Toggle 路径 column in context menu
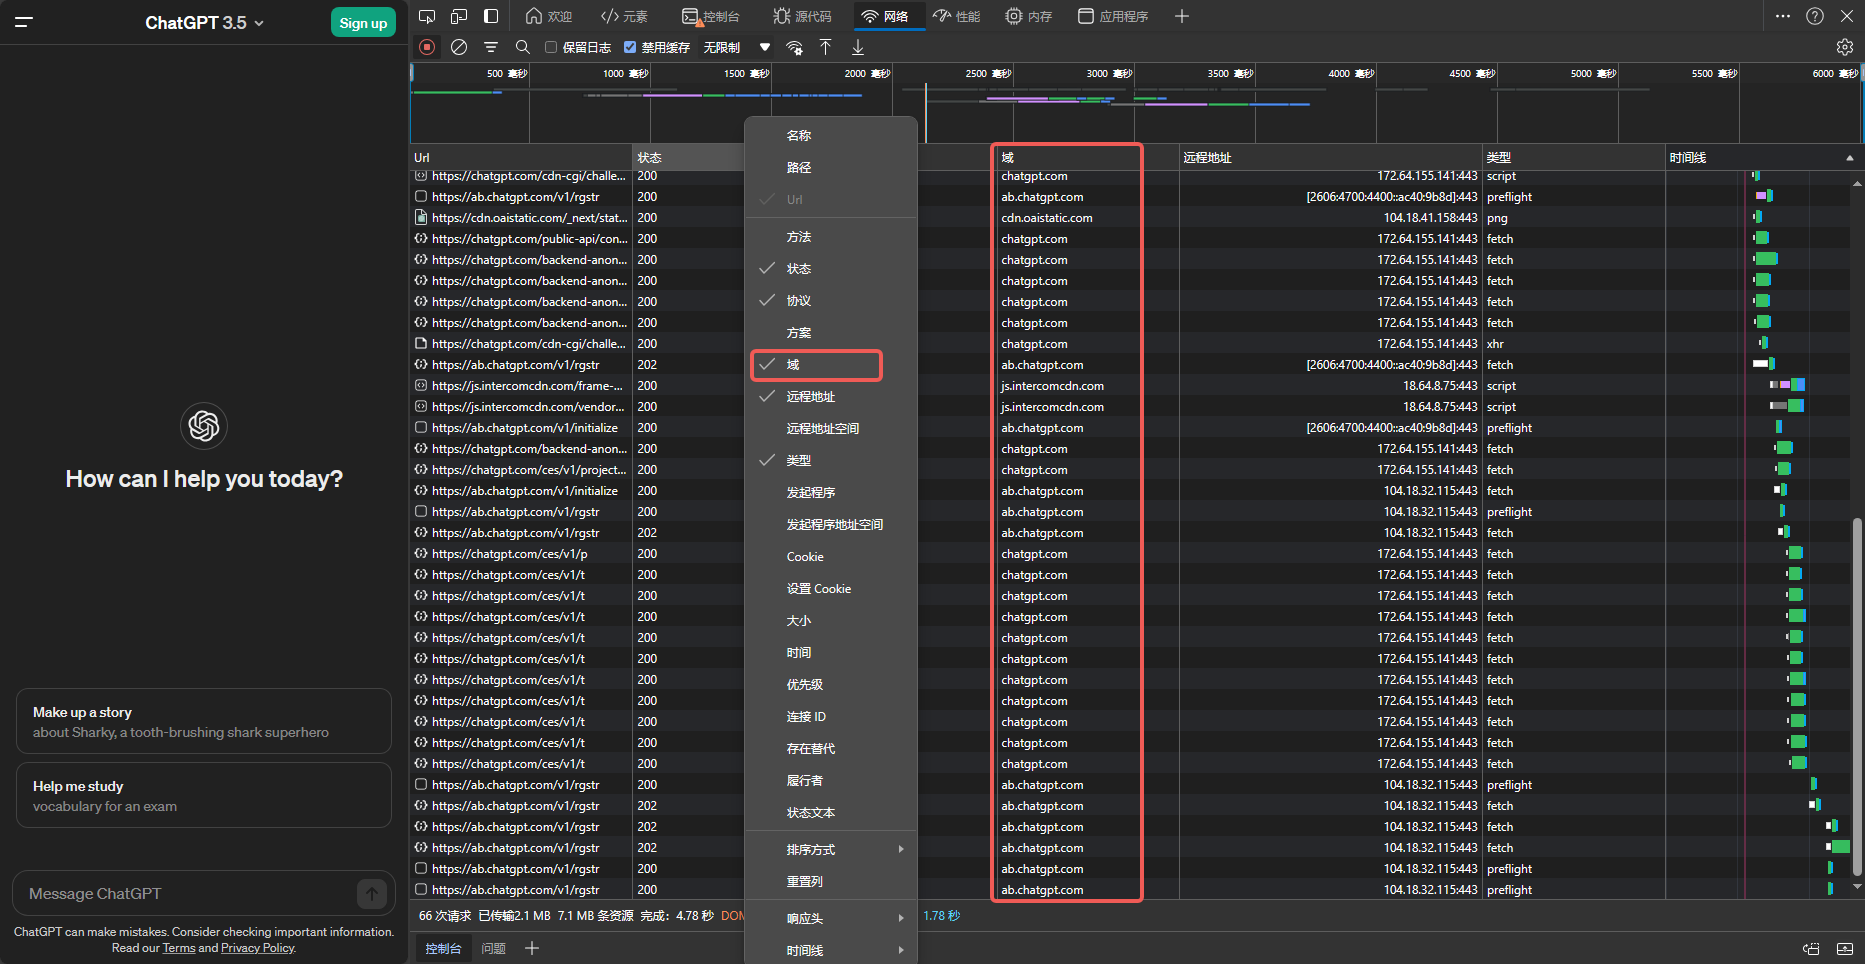Screen dimensions: 1865x964 coord(831,167)
